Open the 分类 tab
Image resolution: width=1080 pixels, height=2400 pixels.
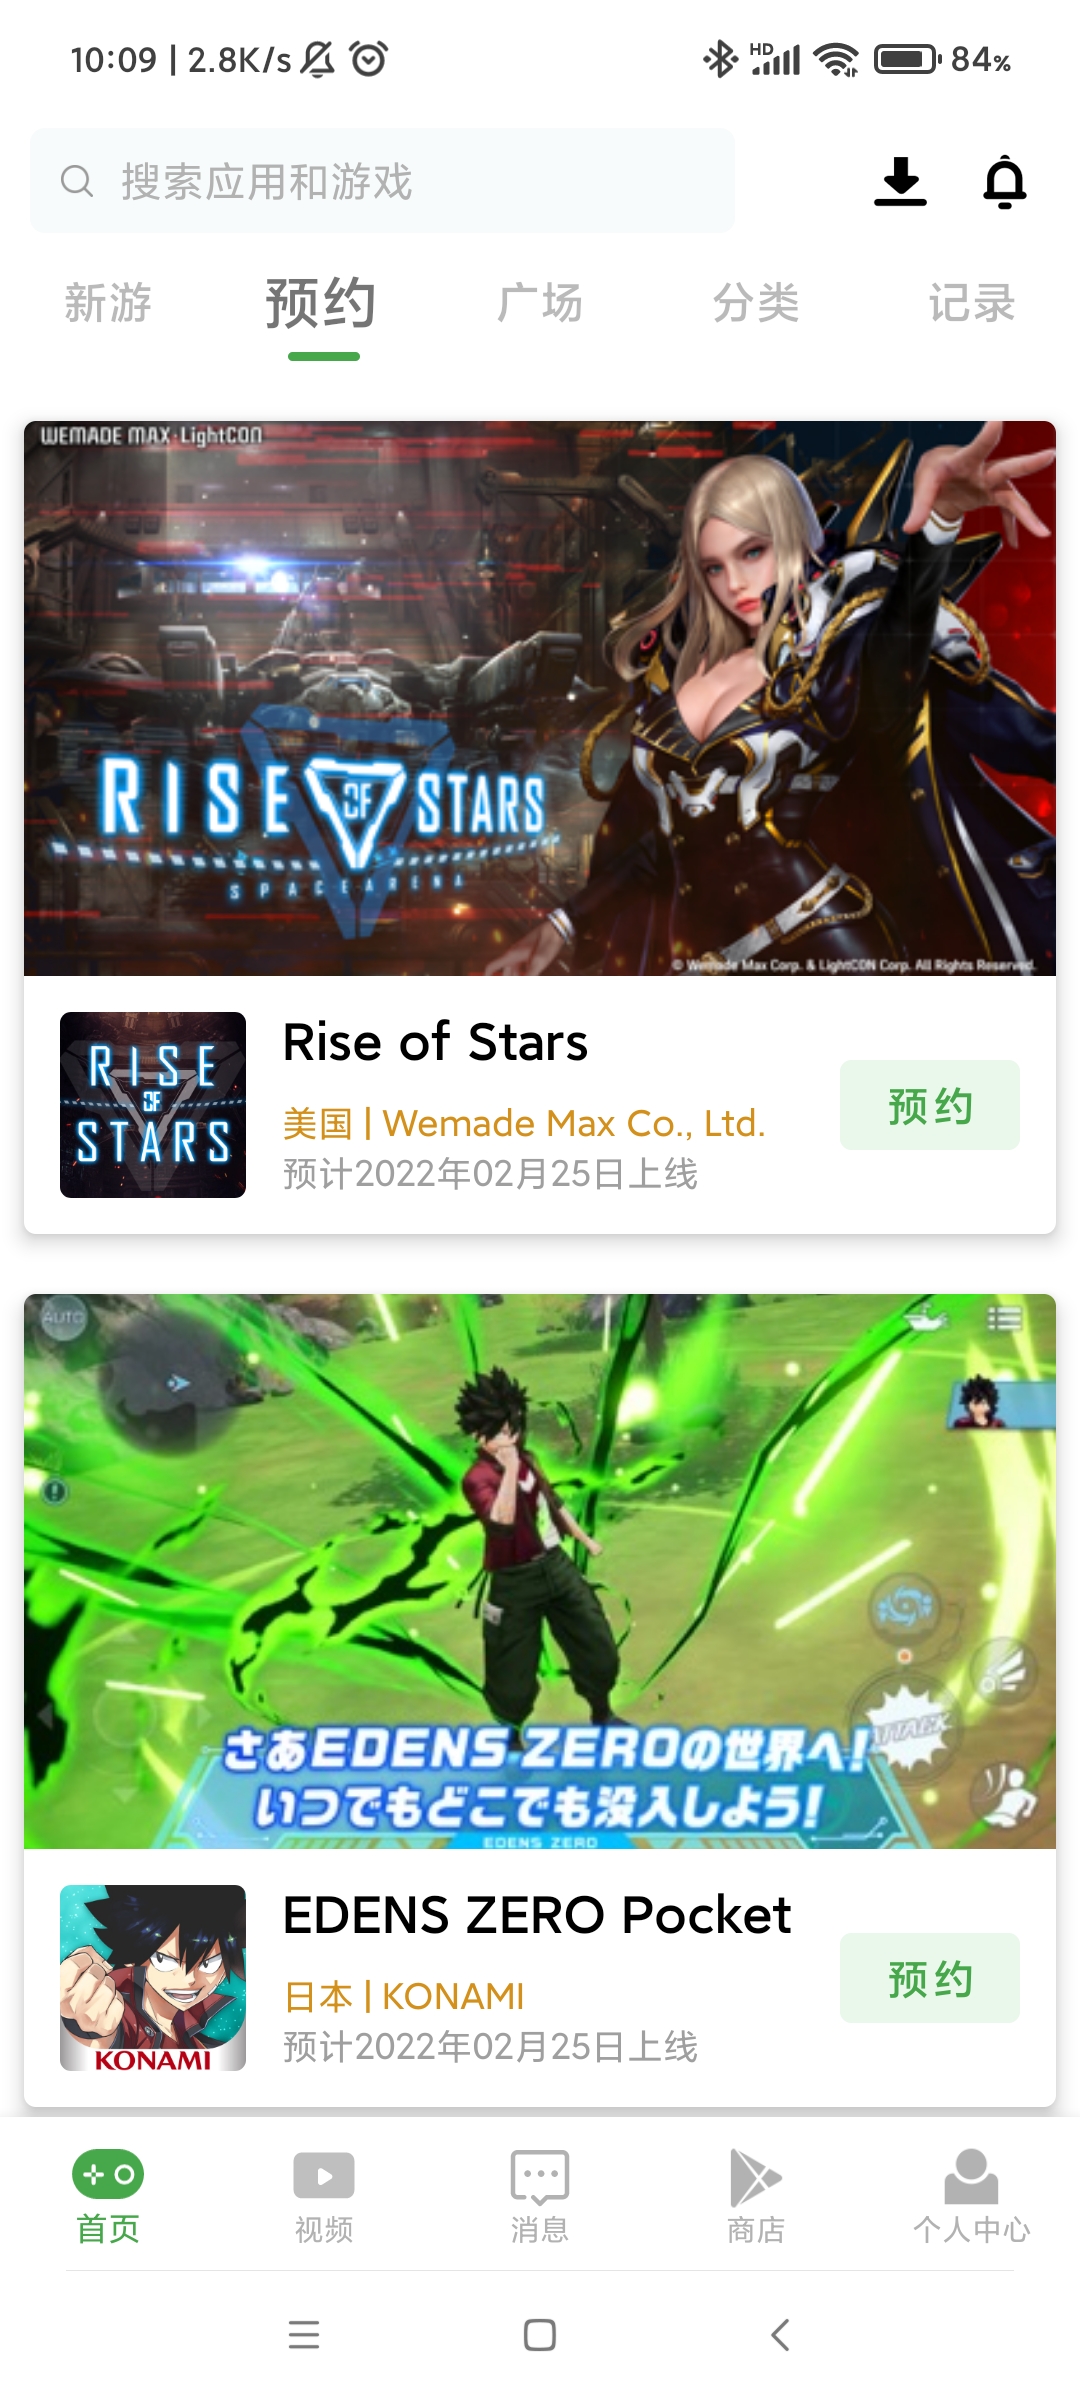756,303
